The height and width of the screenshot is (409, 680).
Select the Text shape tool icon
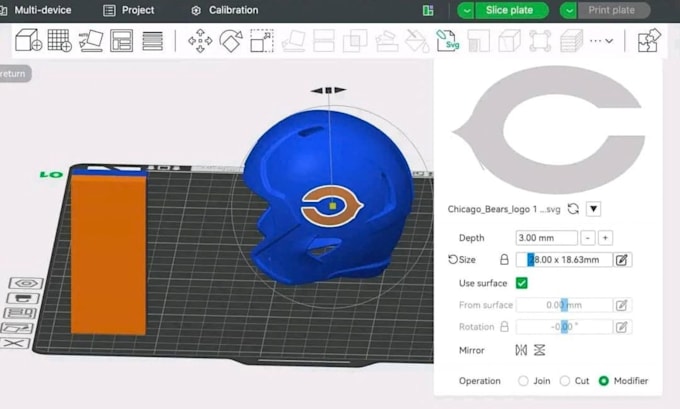pyautogui.click(x=479, y=41)
